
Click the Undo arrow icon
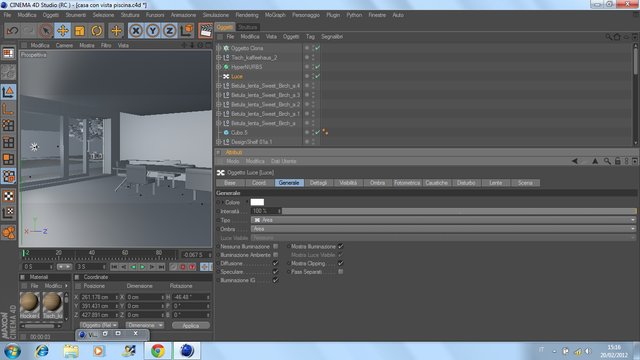(12, 31)
